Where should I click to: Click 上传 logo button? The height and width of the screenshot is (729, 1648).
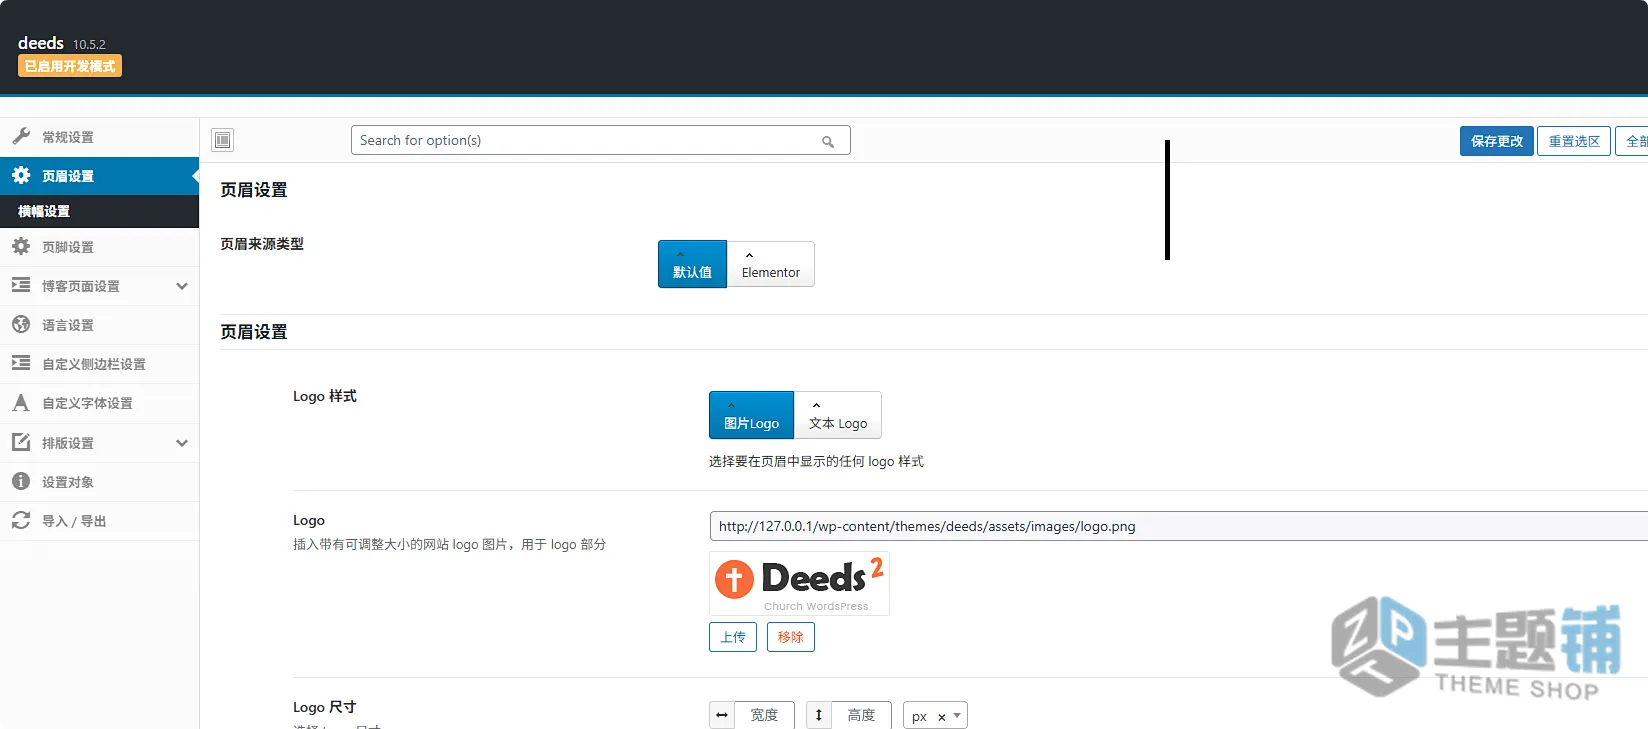point(733,637)
